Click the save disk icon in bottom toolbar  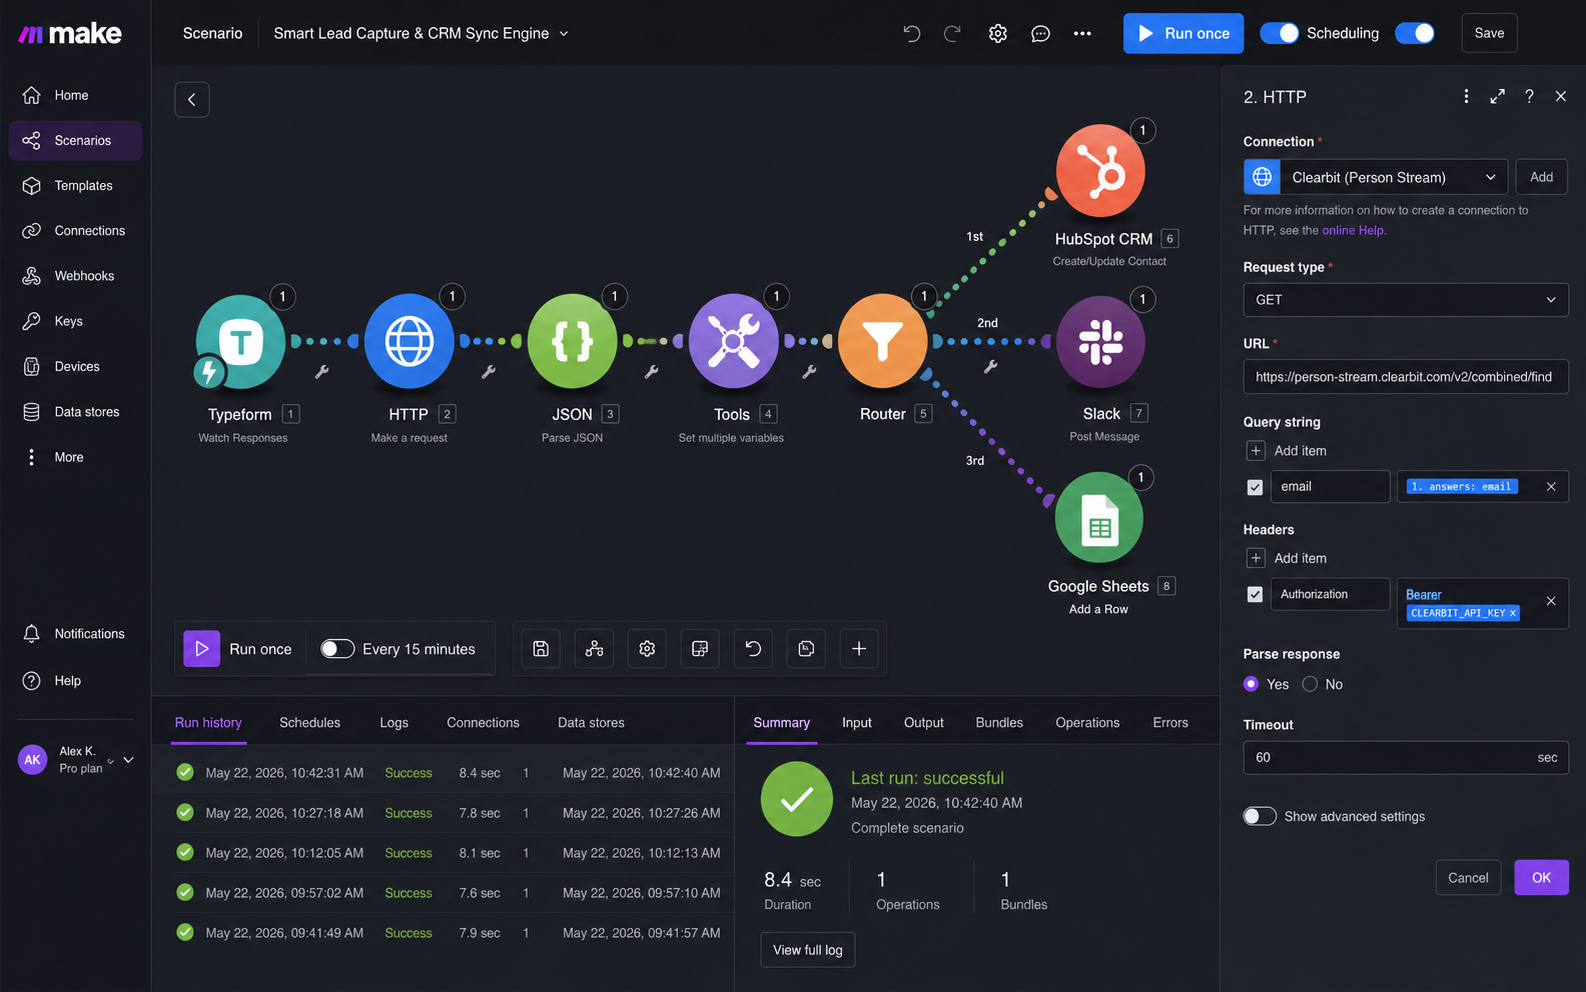coord(541,649)
